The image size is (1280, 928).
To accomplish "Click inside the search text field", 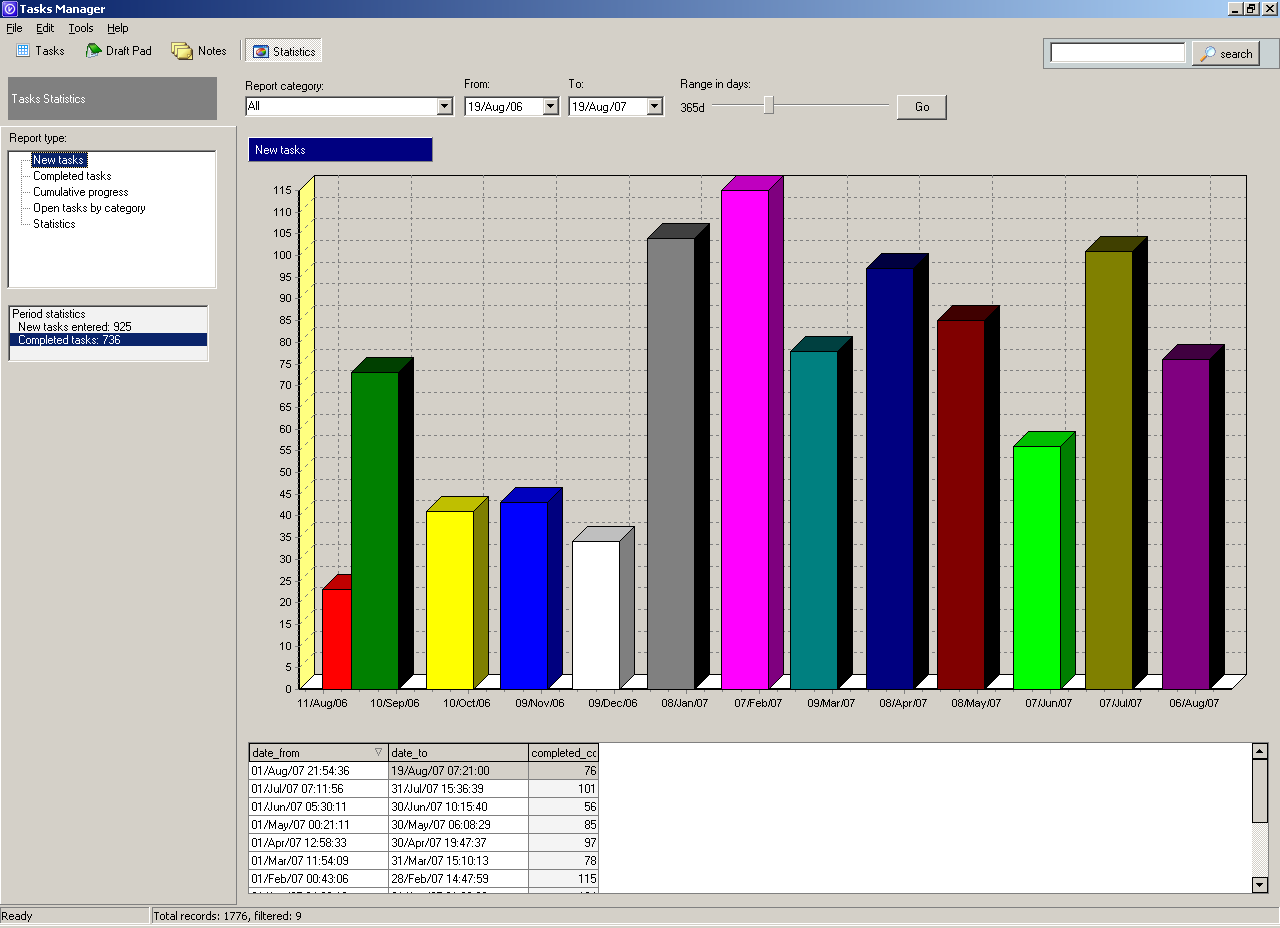I will tap(1117, 53).
